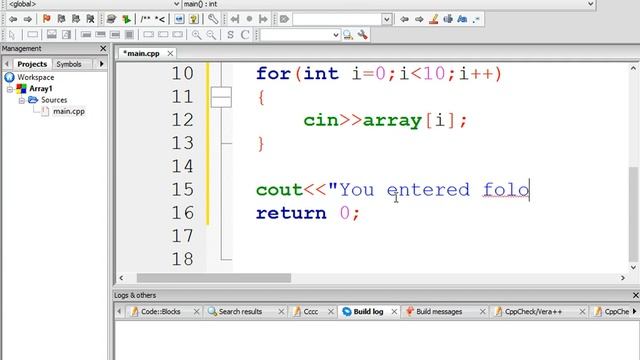Image resolution: width=640 pixels, height=360 pixels.
Task: Close the Management panel
Action: coord(103,49)
